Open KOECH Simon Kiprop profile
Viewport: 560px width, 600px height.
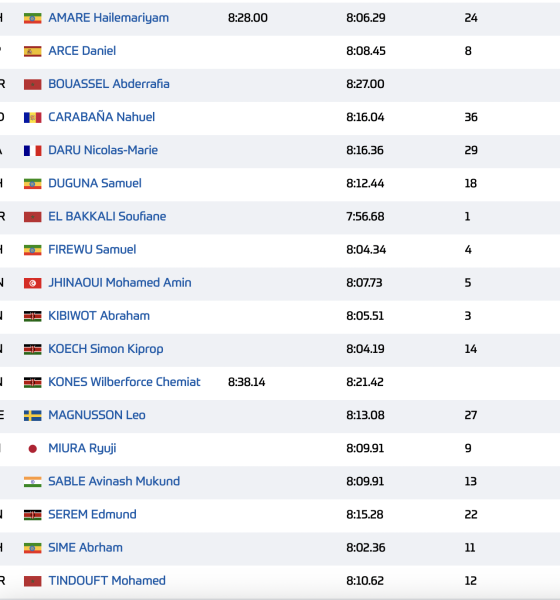[106, 349]
